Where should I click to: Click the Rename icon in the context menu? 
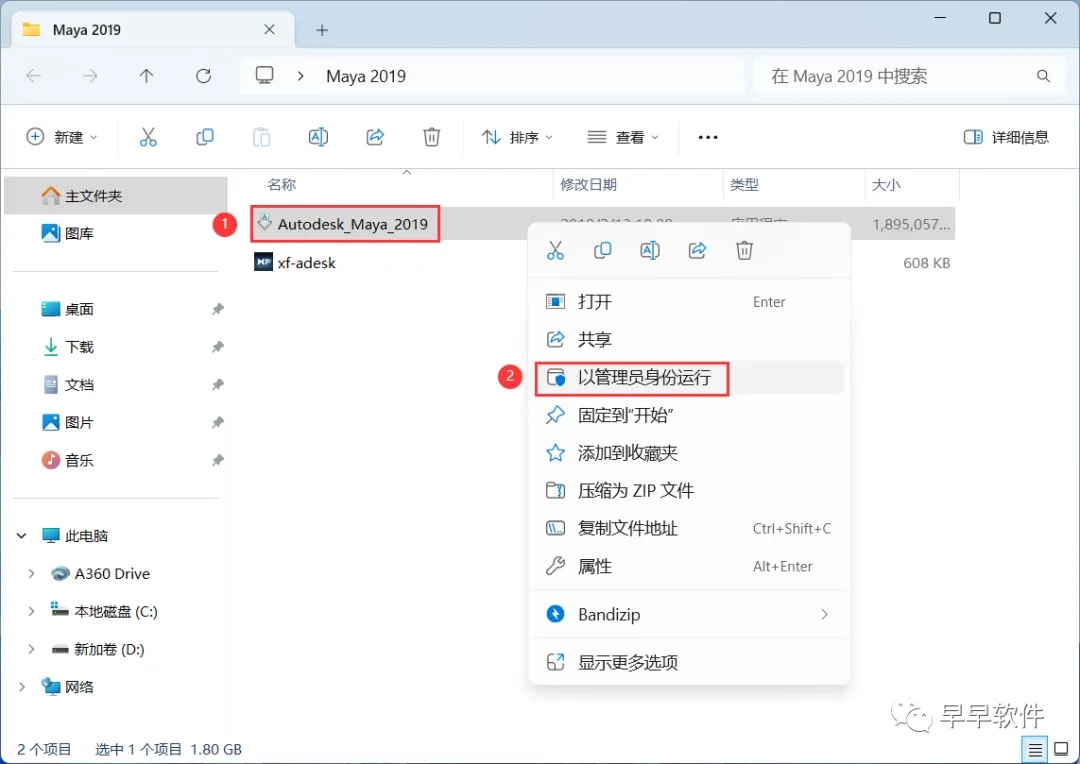coord(650,250)
